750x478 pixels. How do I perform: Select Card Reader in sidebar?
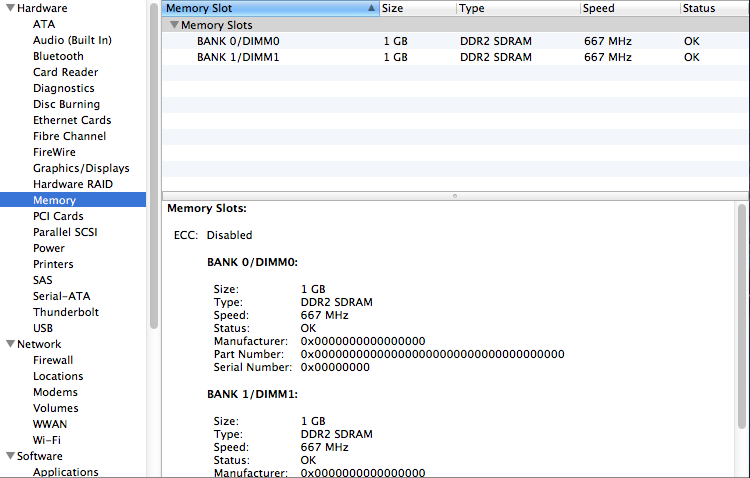pyautogui.click(x=66, y=72)
